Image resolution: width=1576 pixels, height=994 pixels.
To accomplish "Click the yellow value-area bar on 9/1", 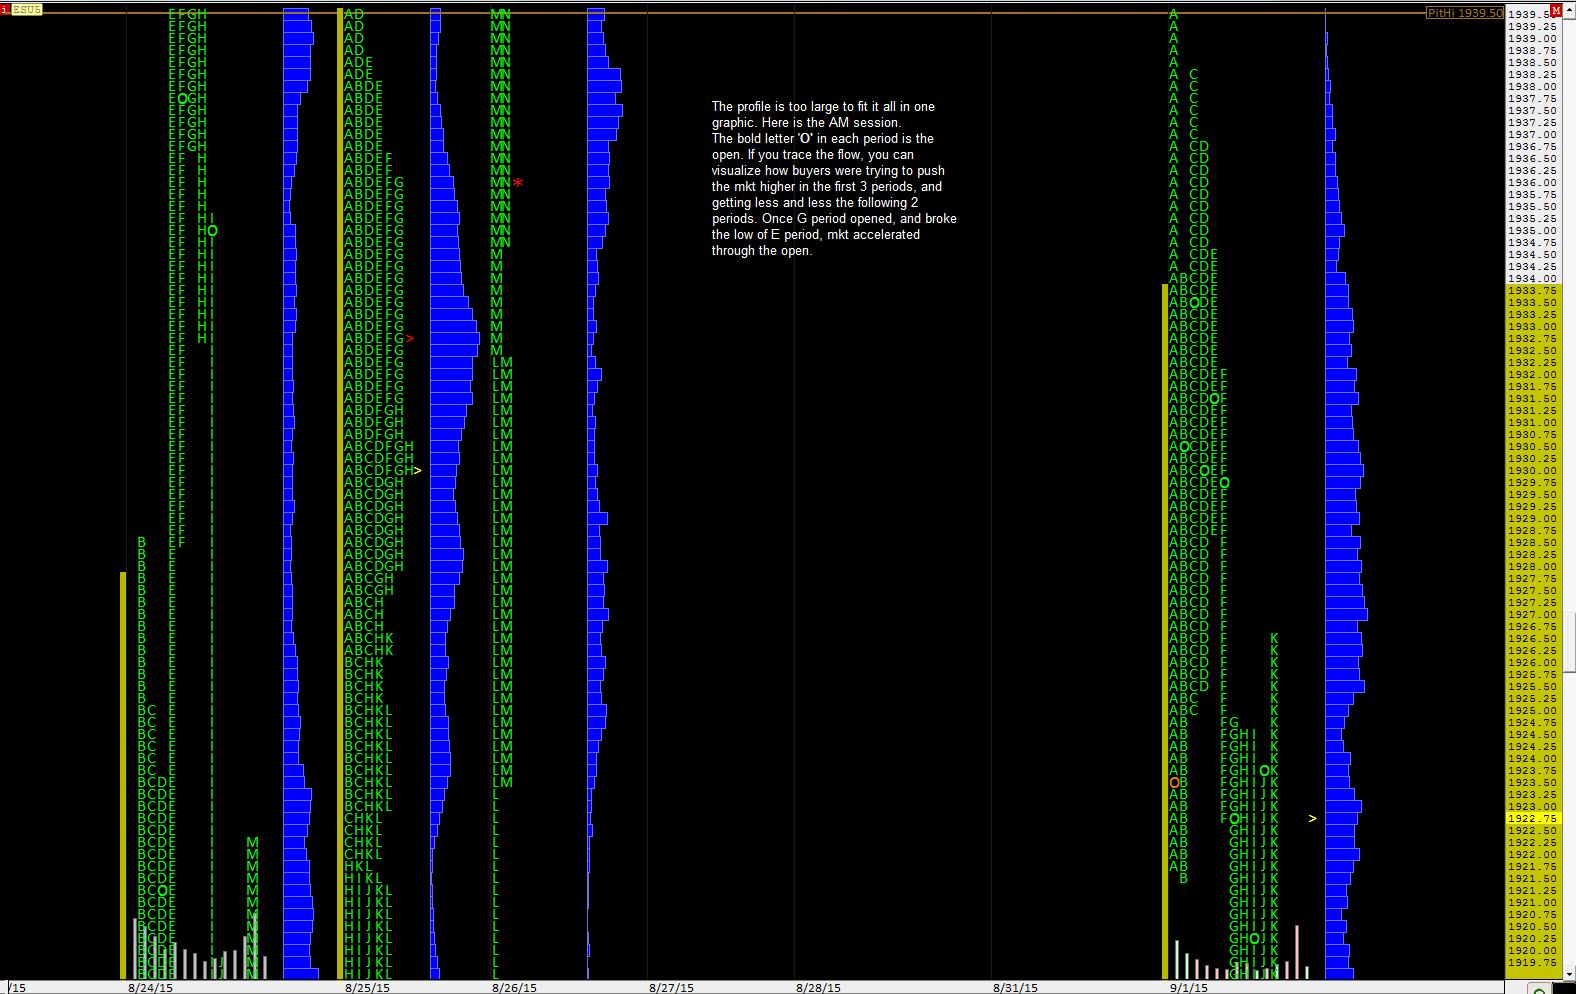I will (1165, 632).
